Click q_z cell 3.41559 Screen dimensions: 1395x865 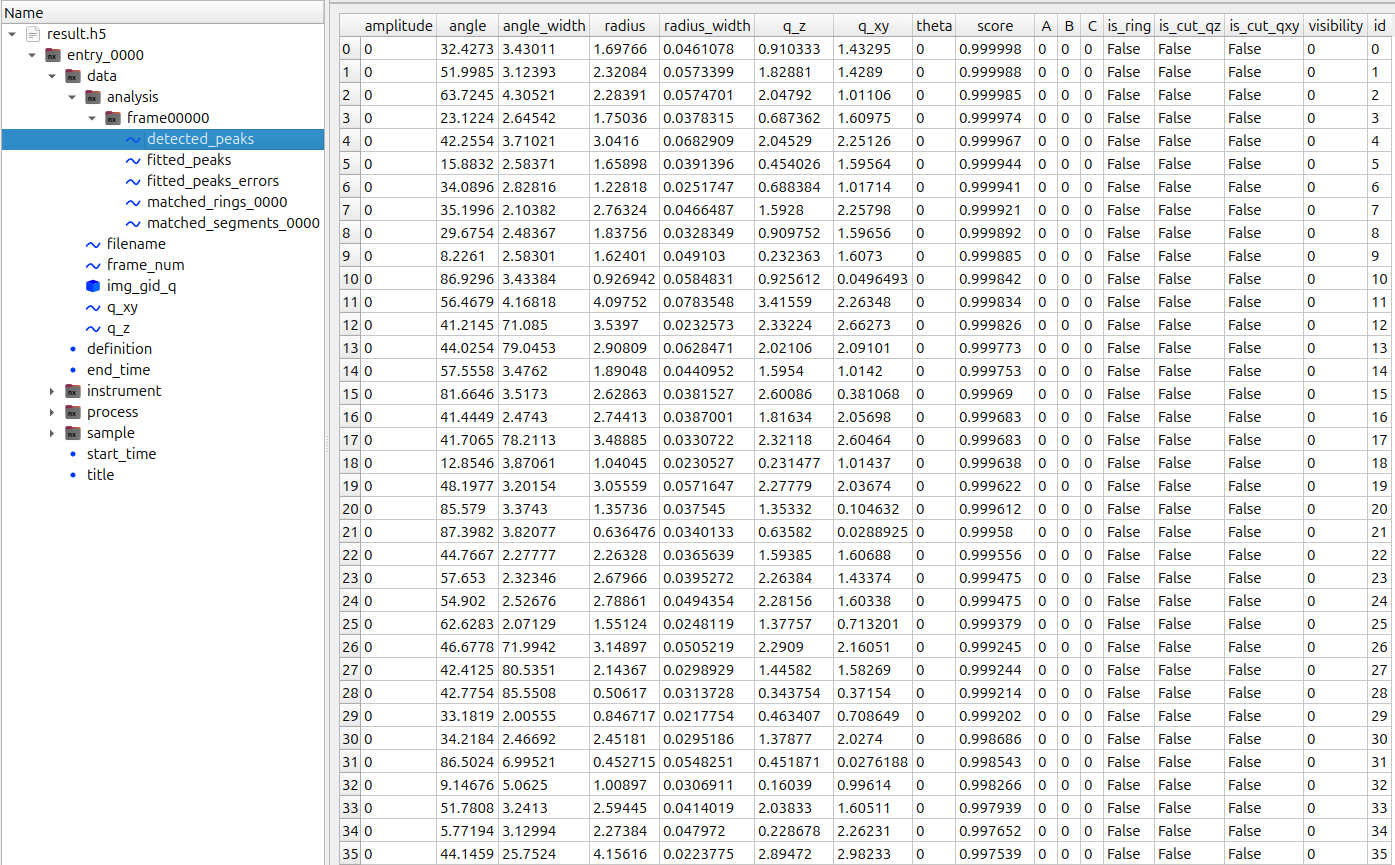(794, 302)
